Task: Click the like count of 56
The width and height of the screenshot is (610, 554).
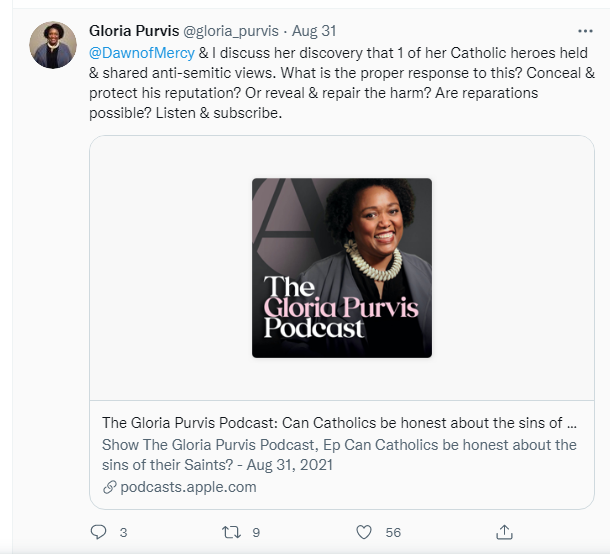Action: point(393,533)
